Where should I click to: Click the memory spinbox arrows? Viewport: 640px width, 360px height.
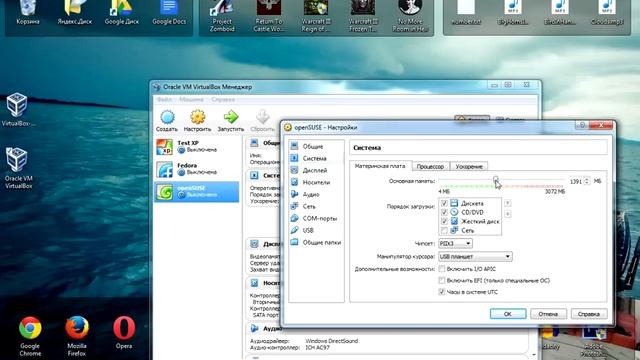tap(587, 181)
